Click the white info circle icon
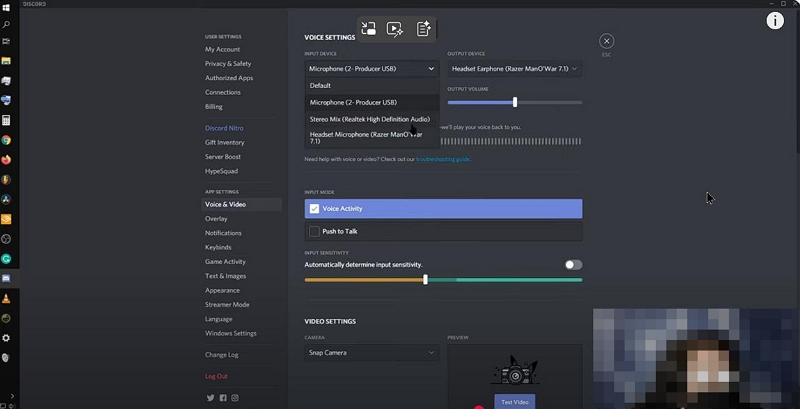Screen dimensions: 800x409 (775, 21)
